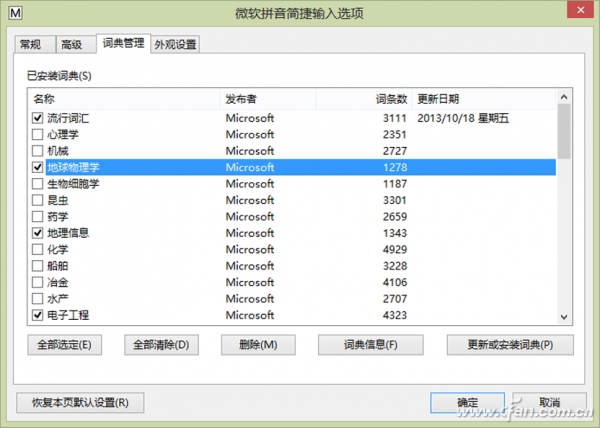Select the 词典管理 tab
This screenshot has height=428, width=600.
[123, 43]
